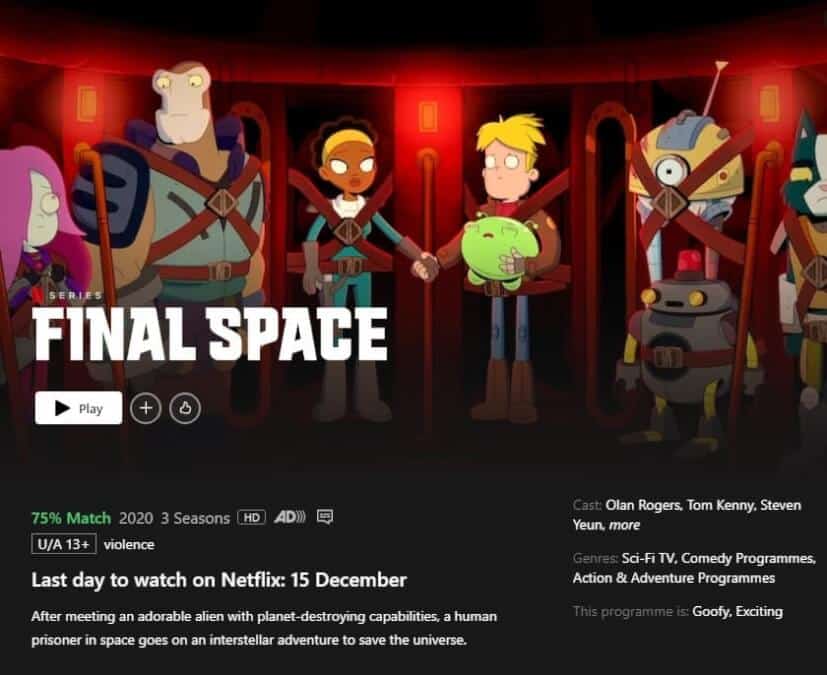Screen dimensions: 827x675
Task: Click the 3 Seasons label
Action: pyautogui.click(x=195, y=518)
